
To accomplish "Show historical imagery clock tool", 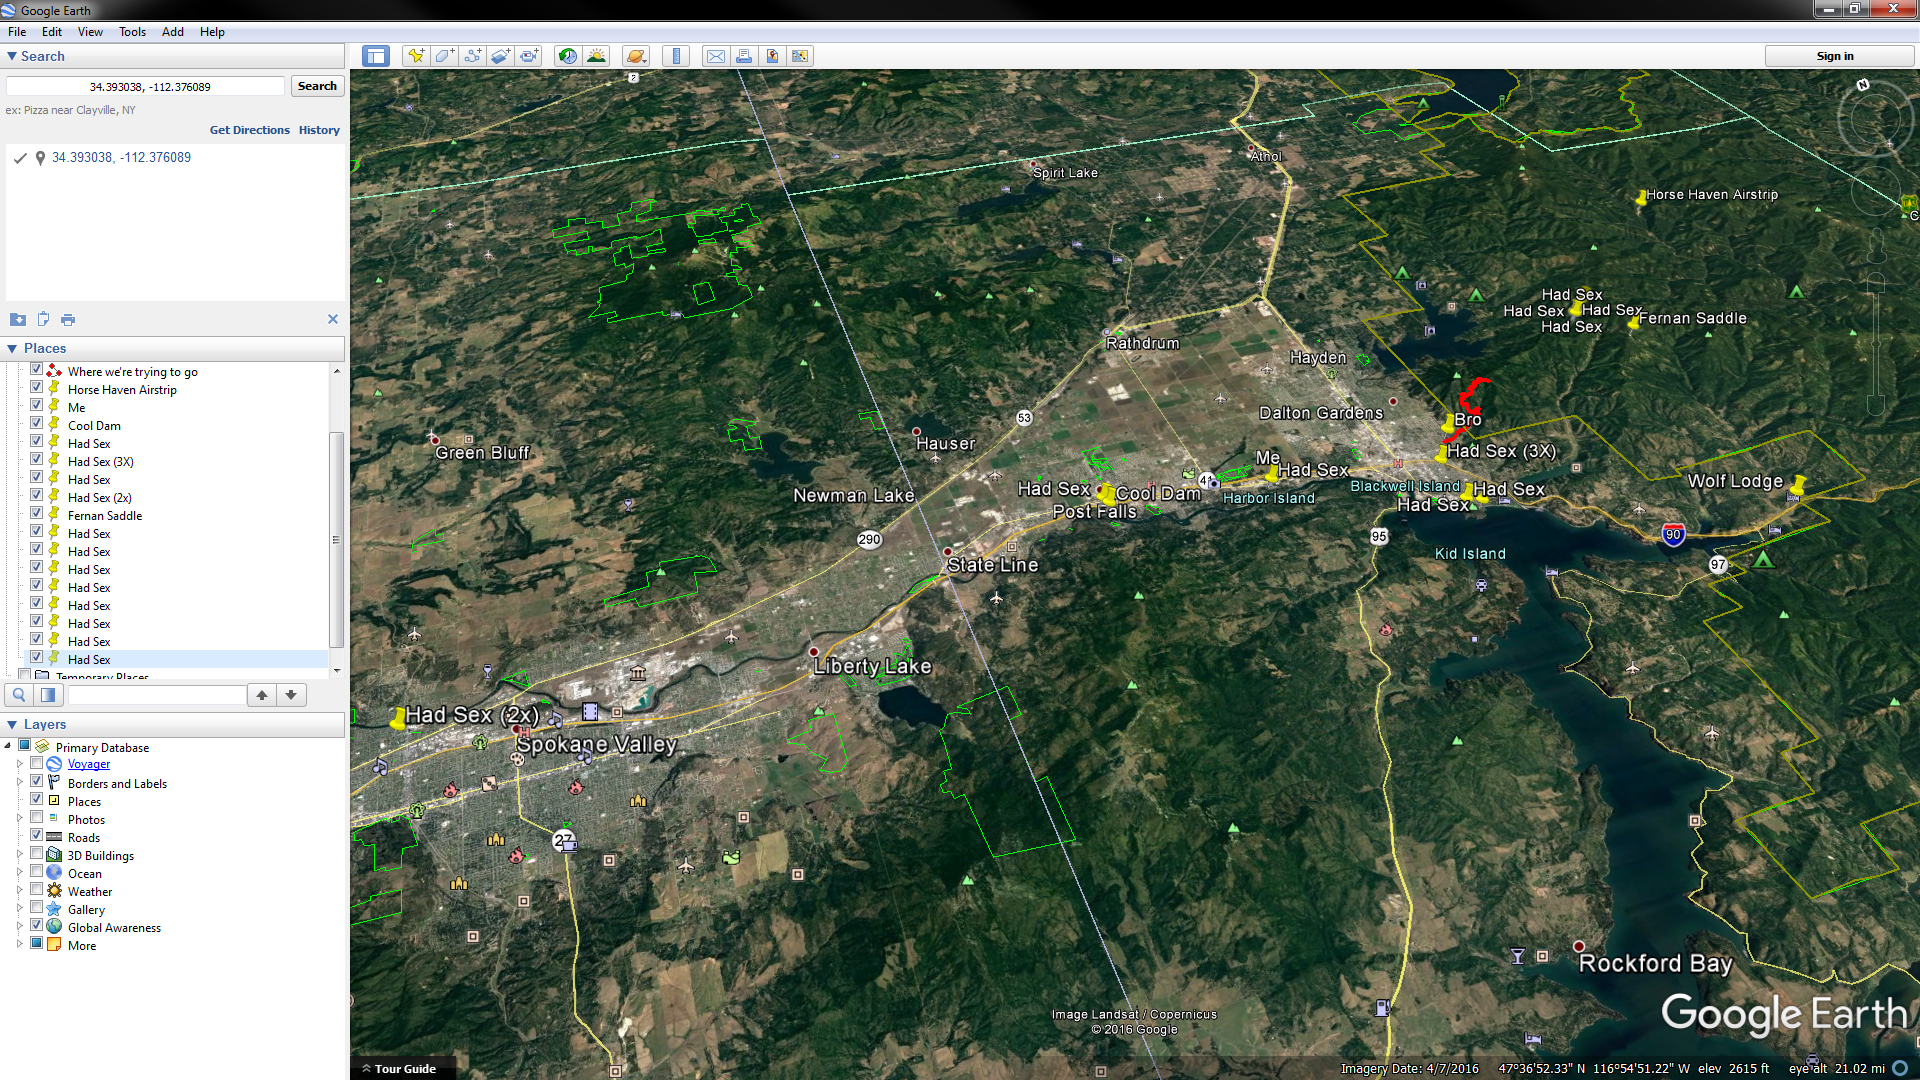I will pos(568,56).
